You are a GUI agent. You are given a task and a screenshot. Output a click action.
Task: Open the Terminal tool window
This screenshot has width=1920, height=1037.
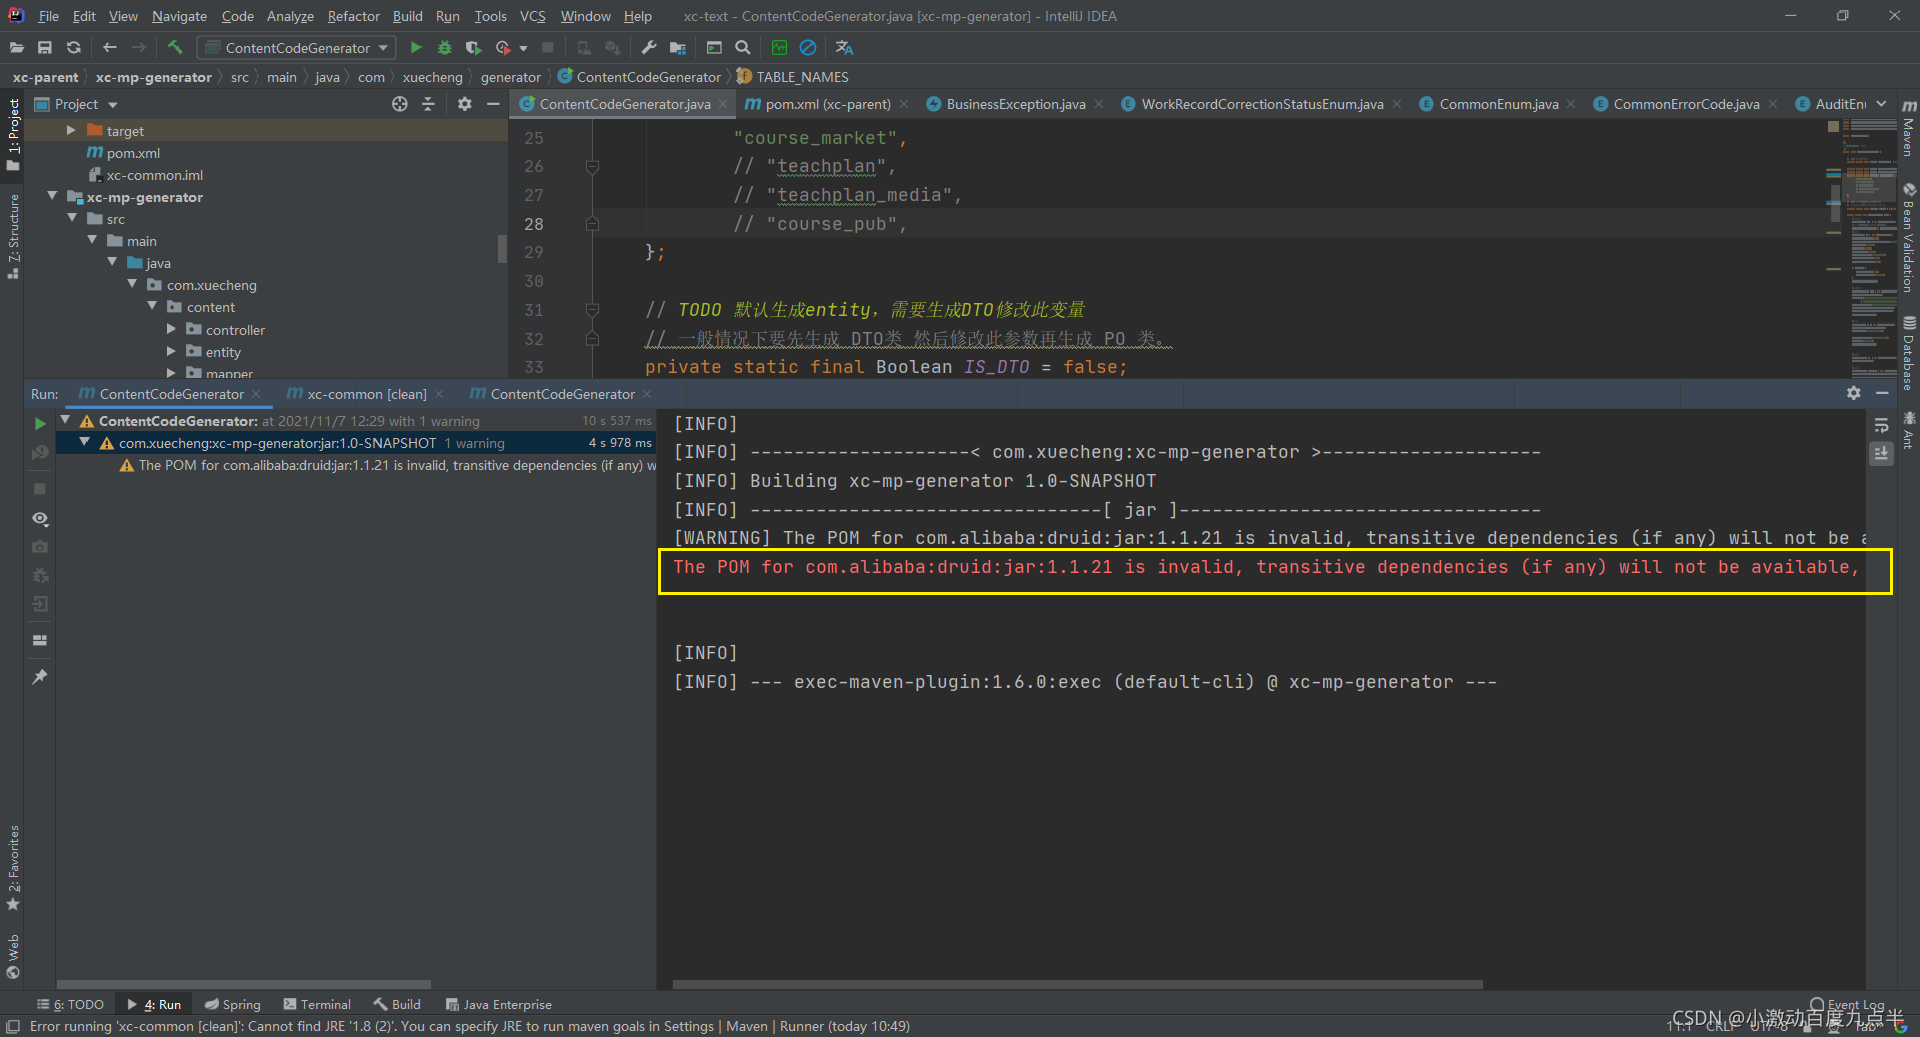pyautogui.click(x=317, y=1004)
